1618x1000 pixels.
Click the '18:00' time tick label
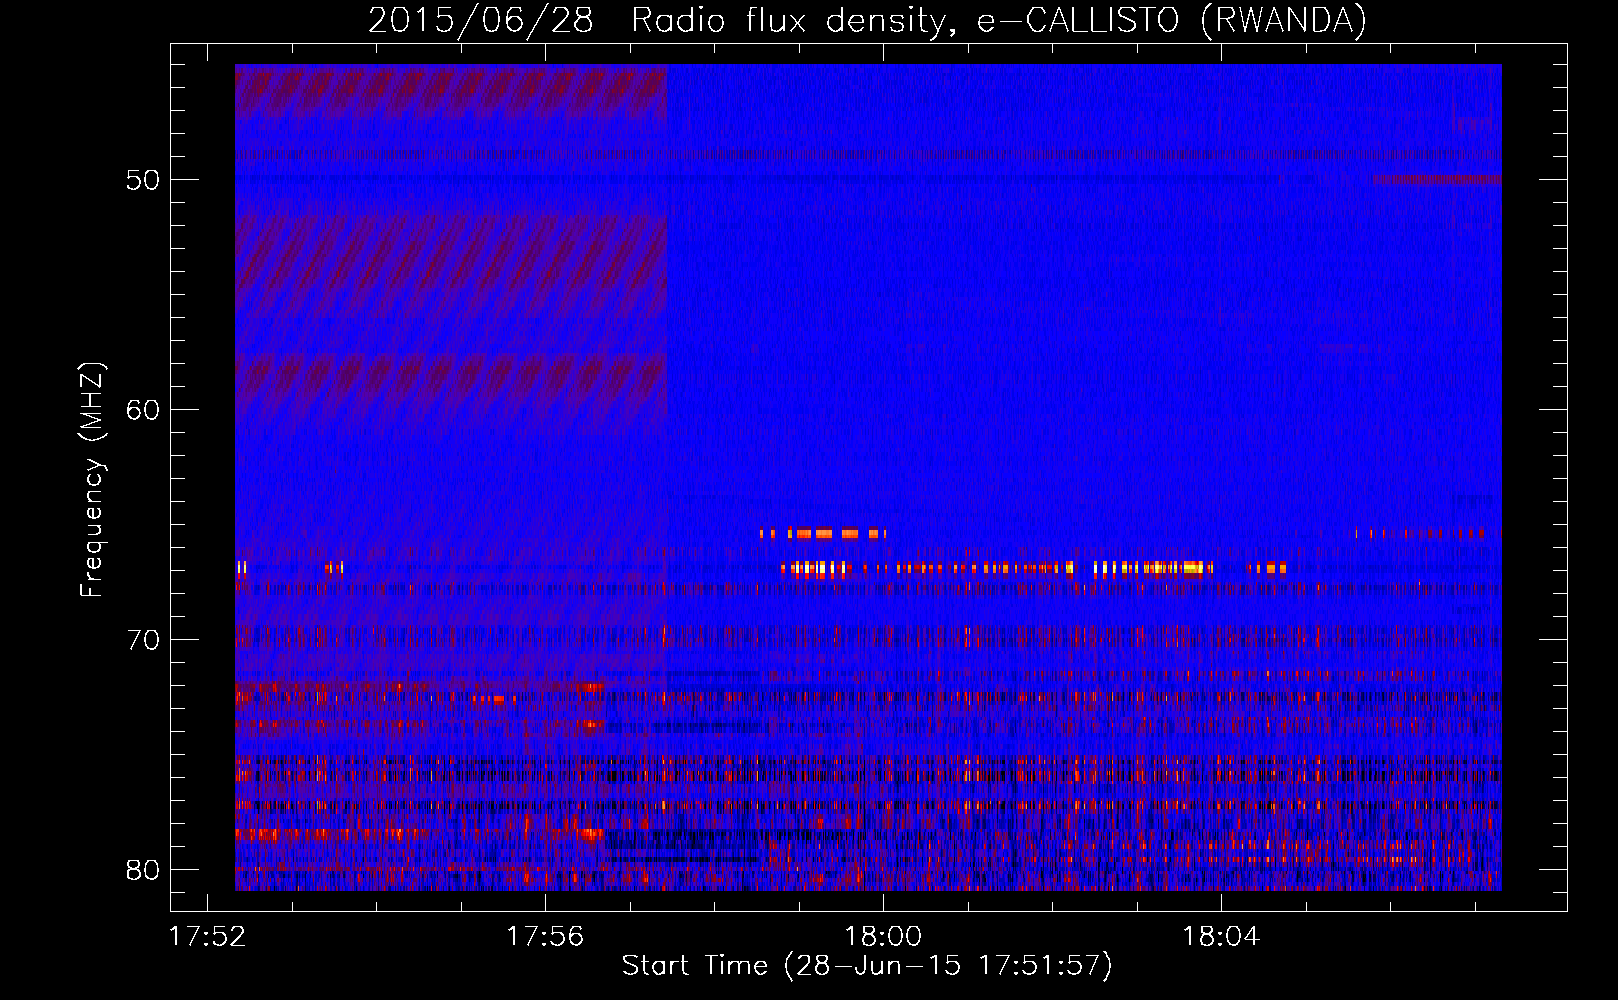tap(883, 937)
